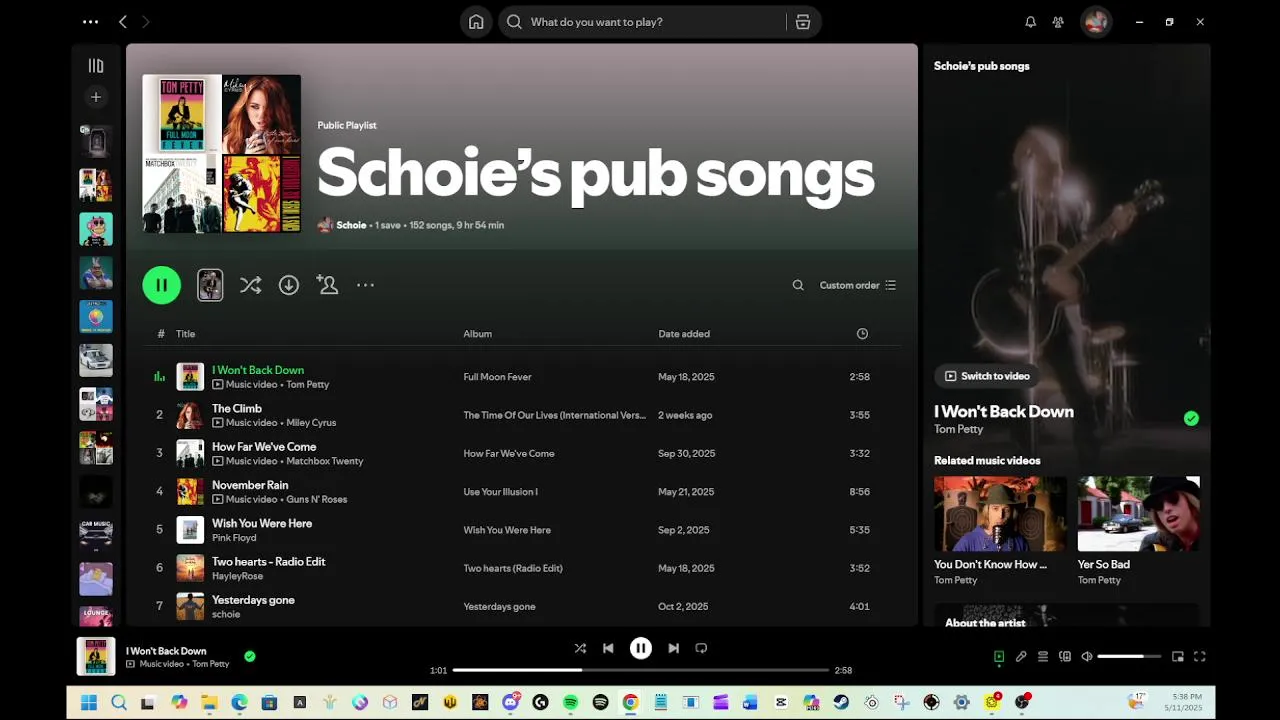Open the notifications bell
The image size is (1280, 720).
coord(1030,22)
